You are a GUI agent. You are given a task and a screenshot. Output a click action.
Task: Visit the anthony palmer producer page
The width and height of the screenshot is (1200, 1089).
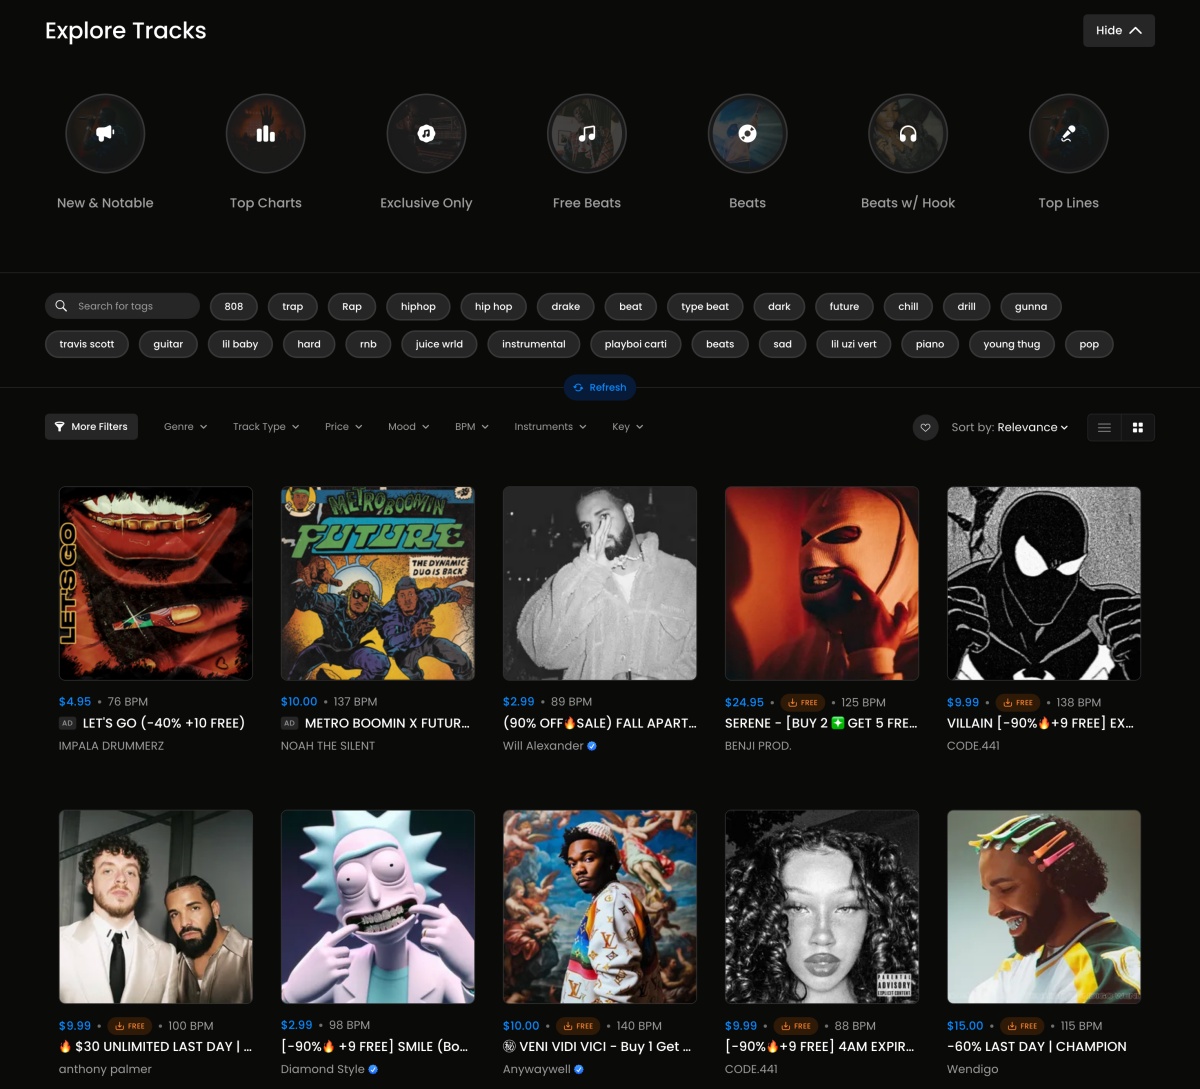pos(106,1069)
